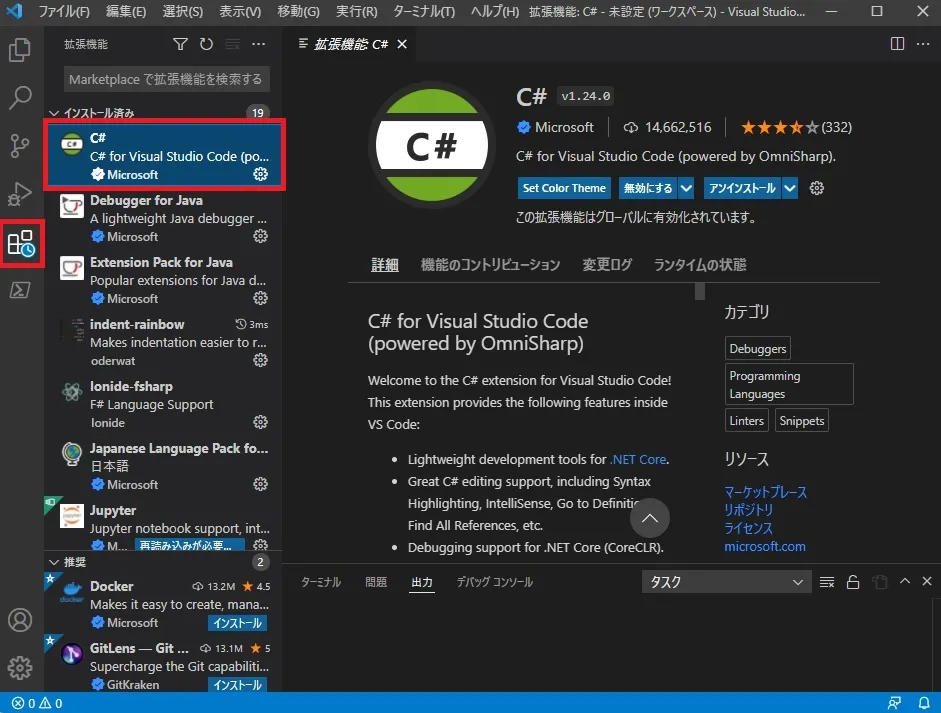Maximize the bottom panel with the chevron
941x713 pixels.
(x=904, y=580)
